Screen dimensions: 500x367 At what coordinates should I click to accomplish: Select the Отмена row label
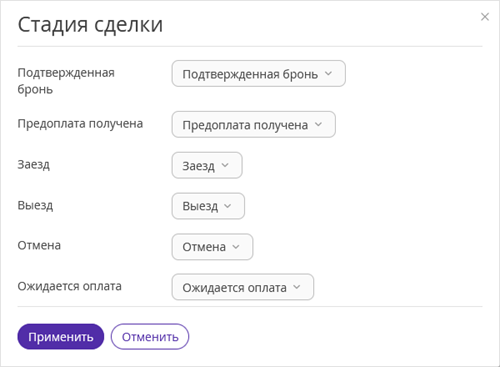pos(39,246)
